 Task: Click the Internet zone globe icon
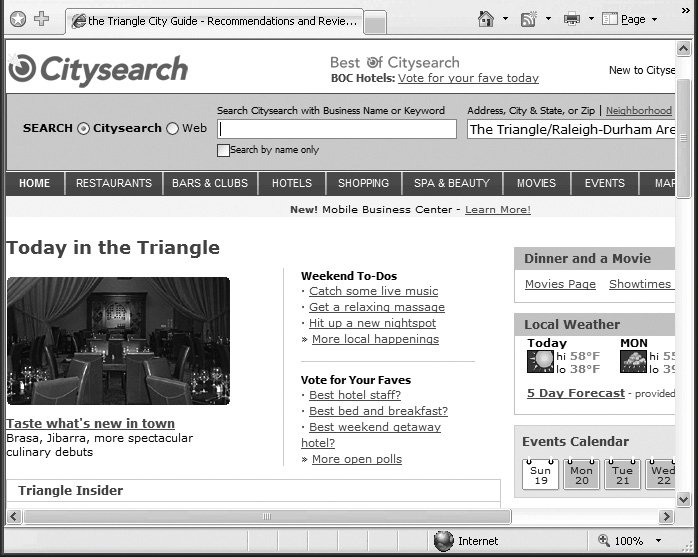444,541
